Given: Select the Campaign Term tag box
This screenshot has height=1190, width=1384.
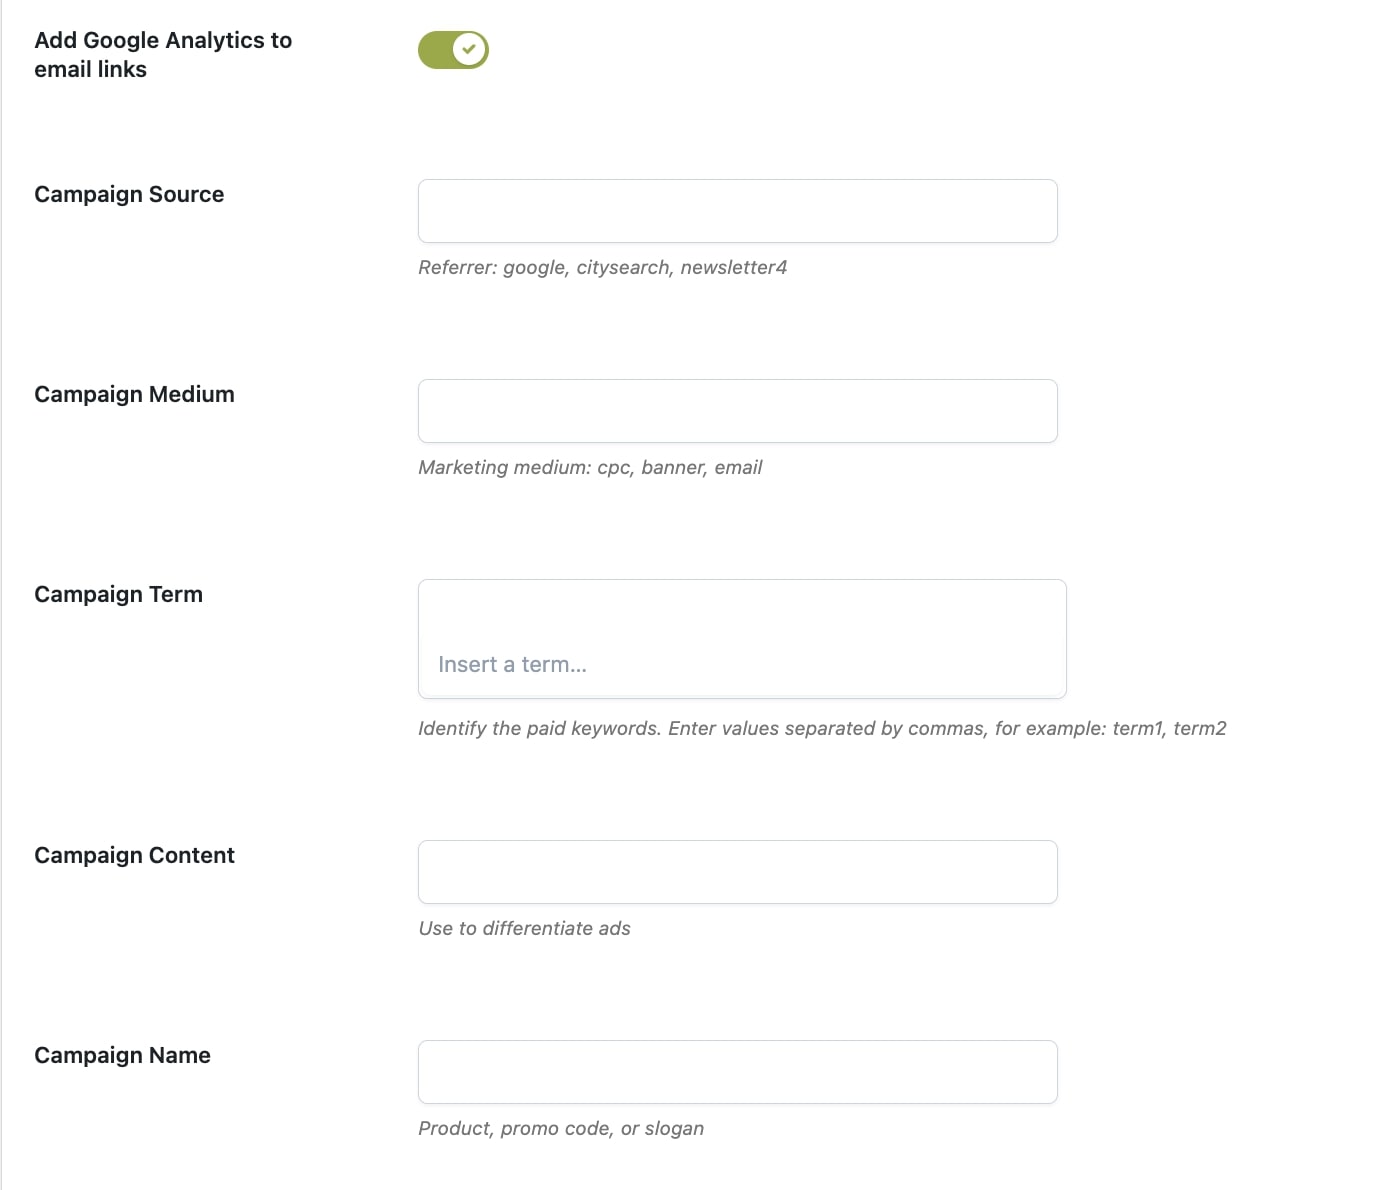Looking at the screenshot, I should coord(742,639).
